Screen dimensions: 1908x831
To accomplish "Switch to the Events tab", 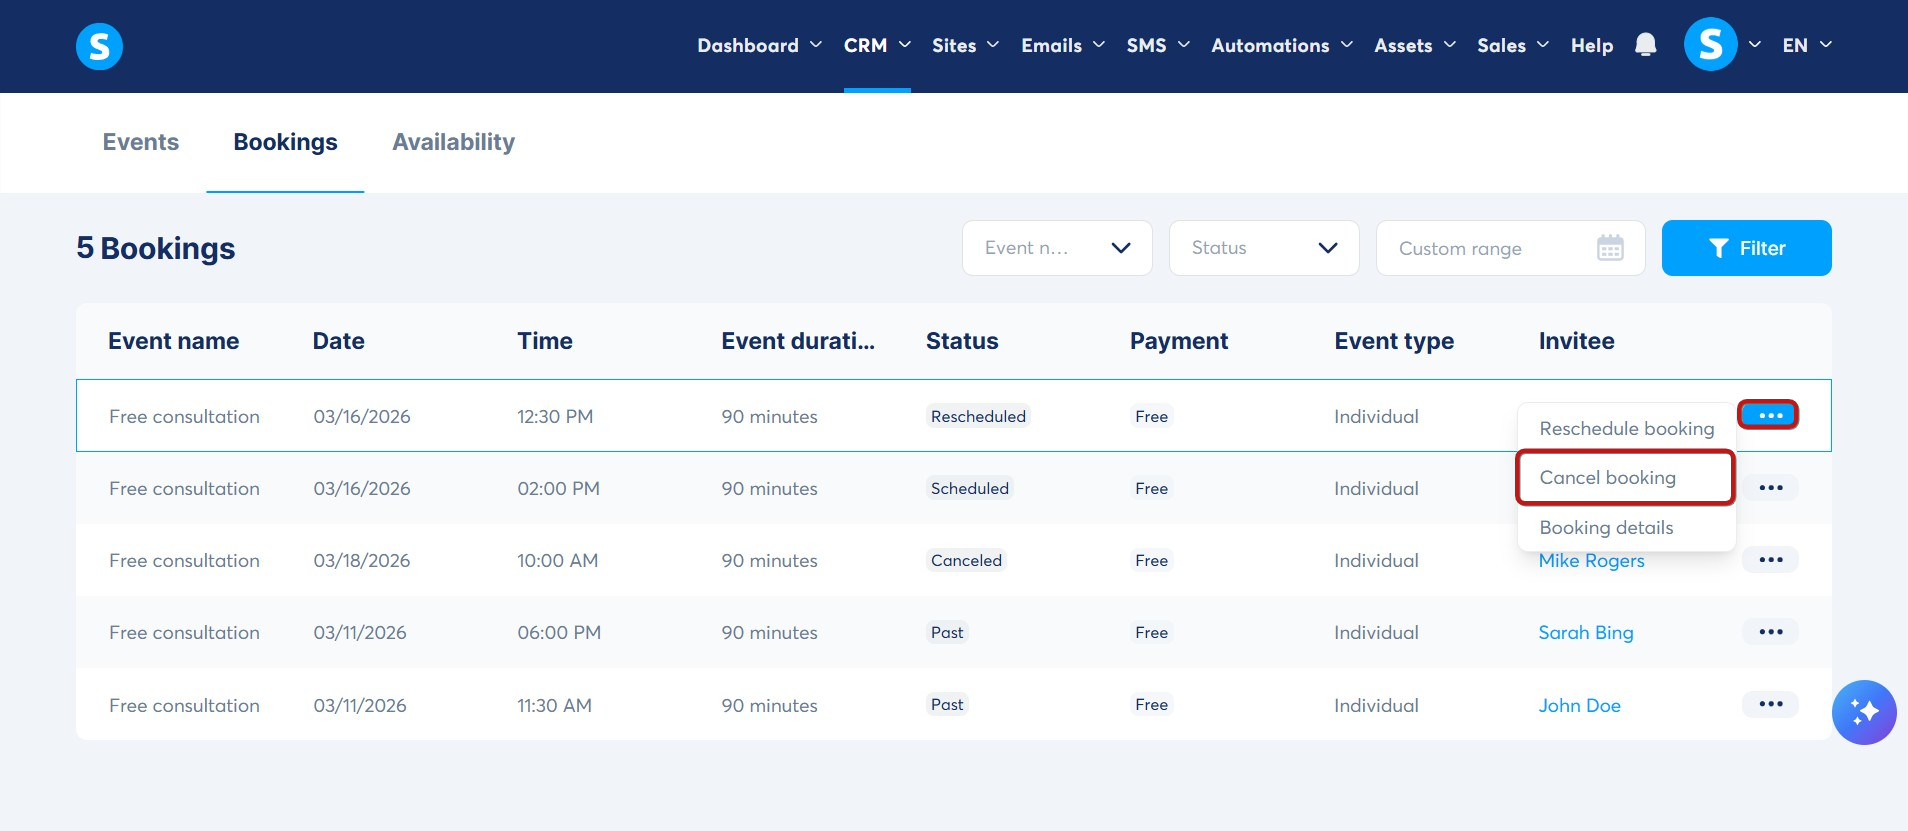I will tap(141, 142).
